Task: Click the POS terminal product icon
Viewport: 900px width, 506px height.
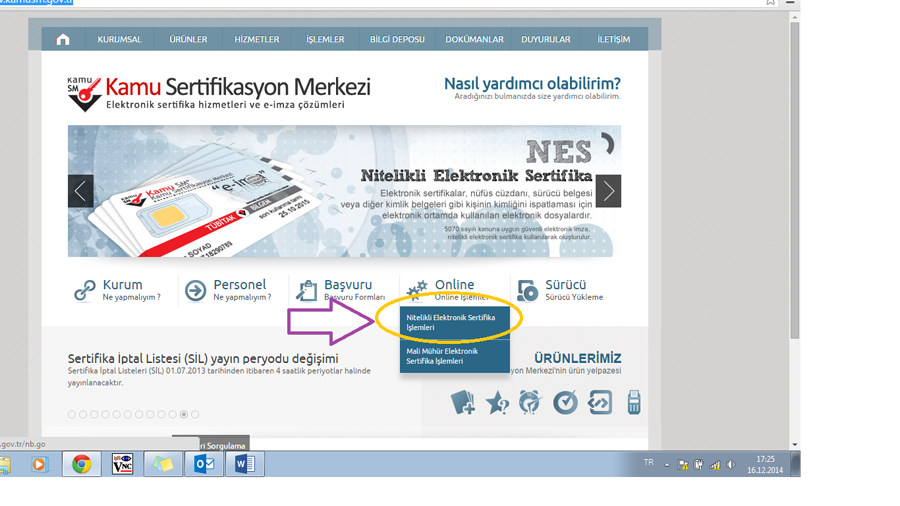Action: click(x=634, y=402)
